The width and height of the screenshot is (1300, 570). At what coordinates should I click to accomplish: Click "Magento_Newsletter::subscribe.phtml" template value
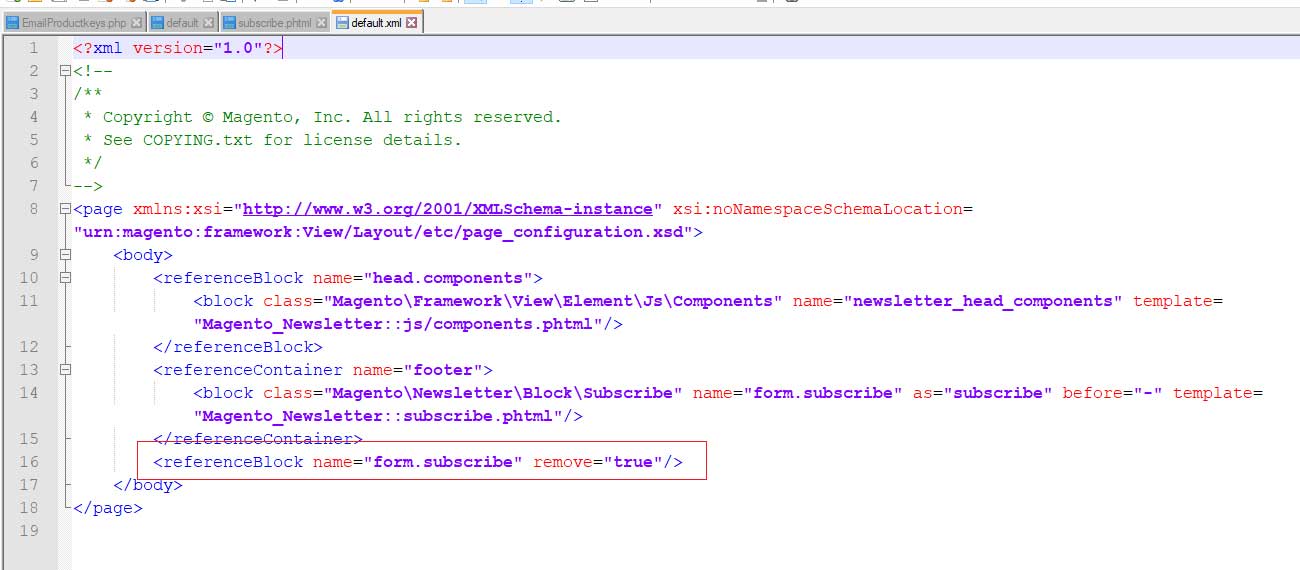click(378, 416)
